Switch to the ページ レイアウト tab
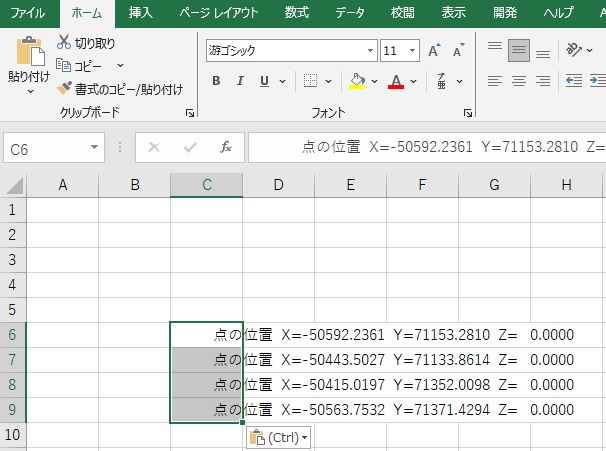606x451 pixels. [x=219, y=13]
